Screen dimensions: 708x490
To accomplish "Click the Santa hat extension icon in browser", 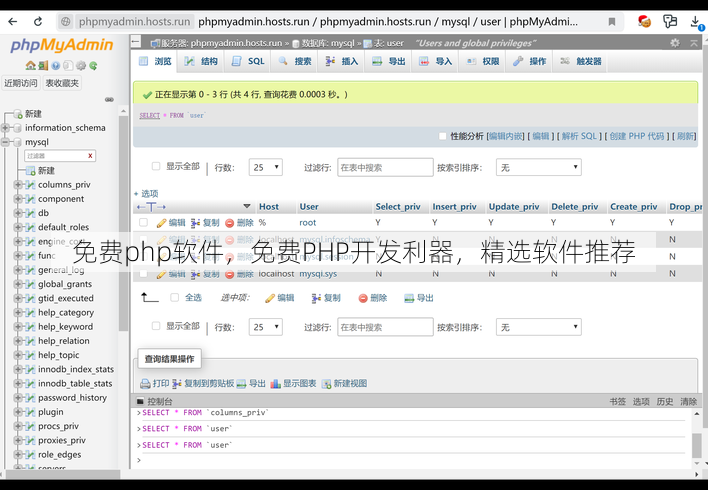I will [x=644, y=21].
